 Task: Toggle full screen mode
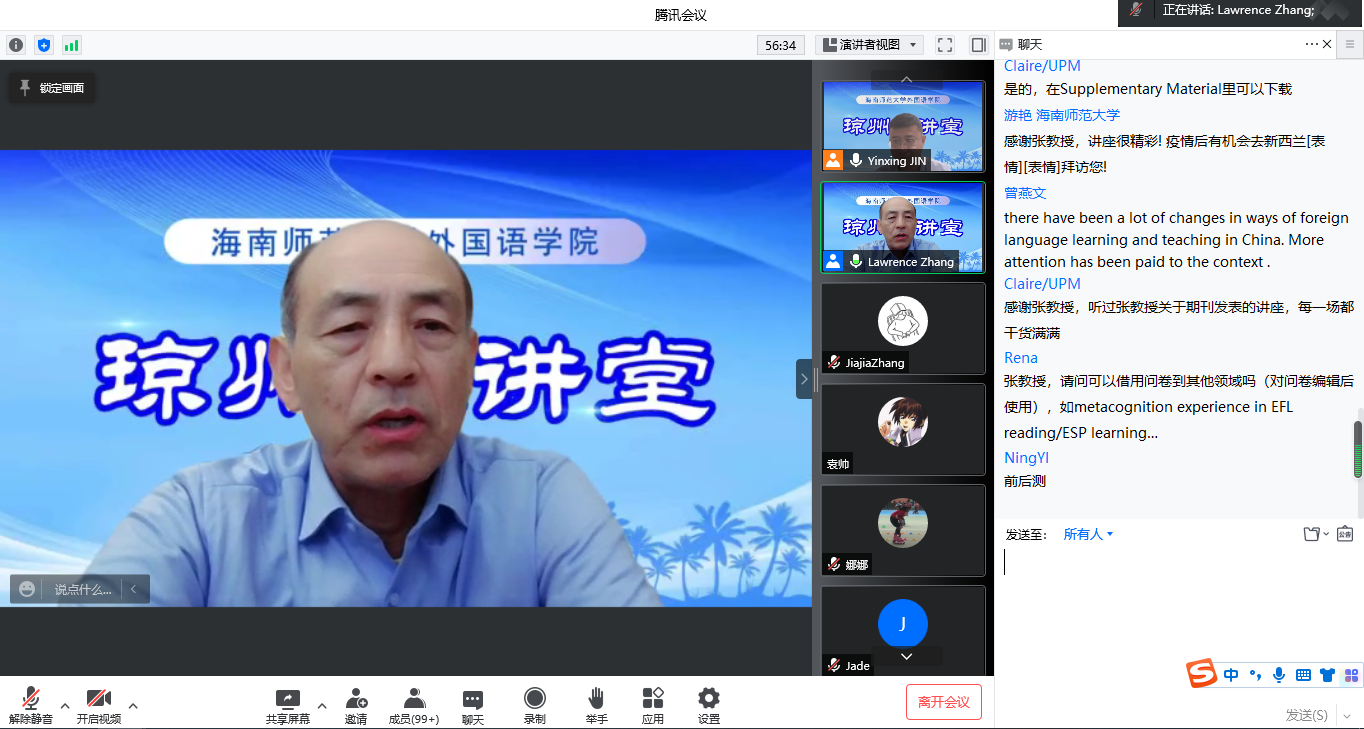[945, 45]
